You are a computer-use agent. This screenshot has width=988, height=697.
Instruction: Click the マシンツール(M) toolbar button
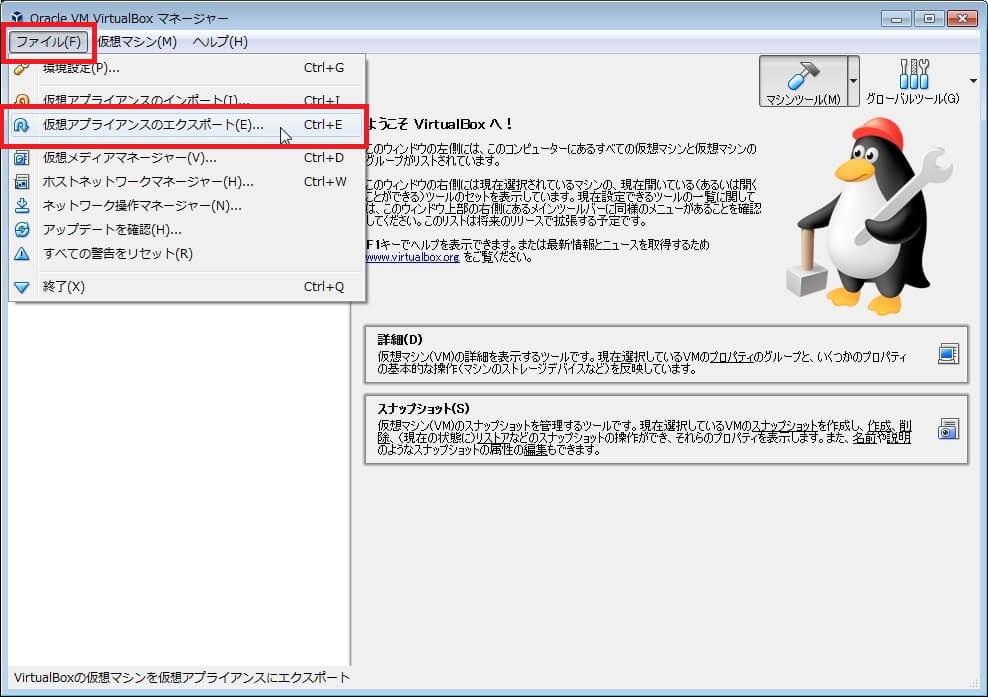coord(803,81)
